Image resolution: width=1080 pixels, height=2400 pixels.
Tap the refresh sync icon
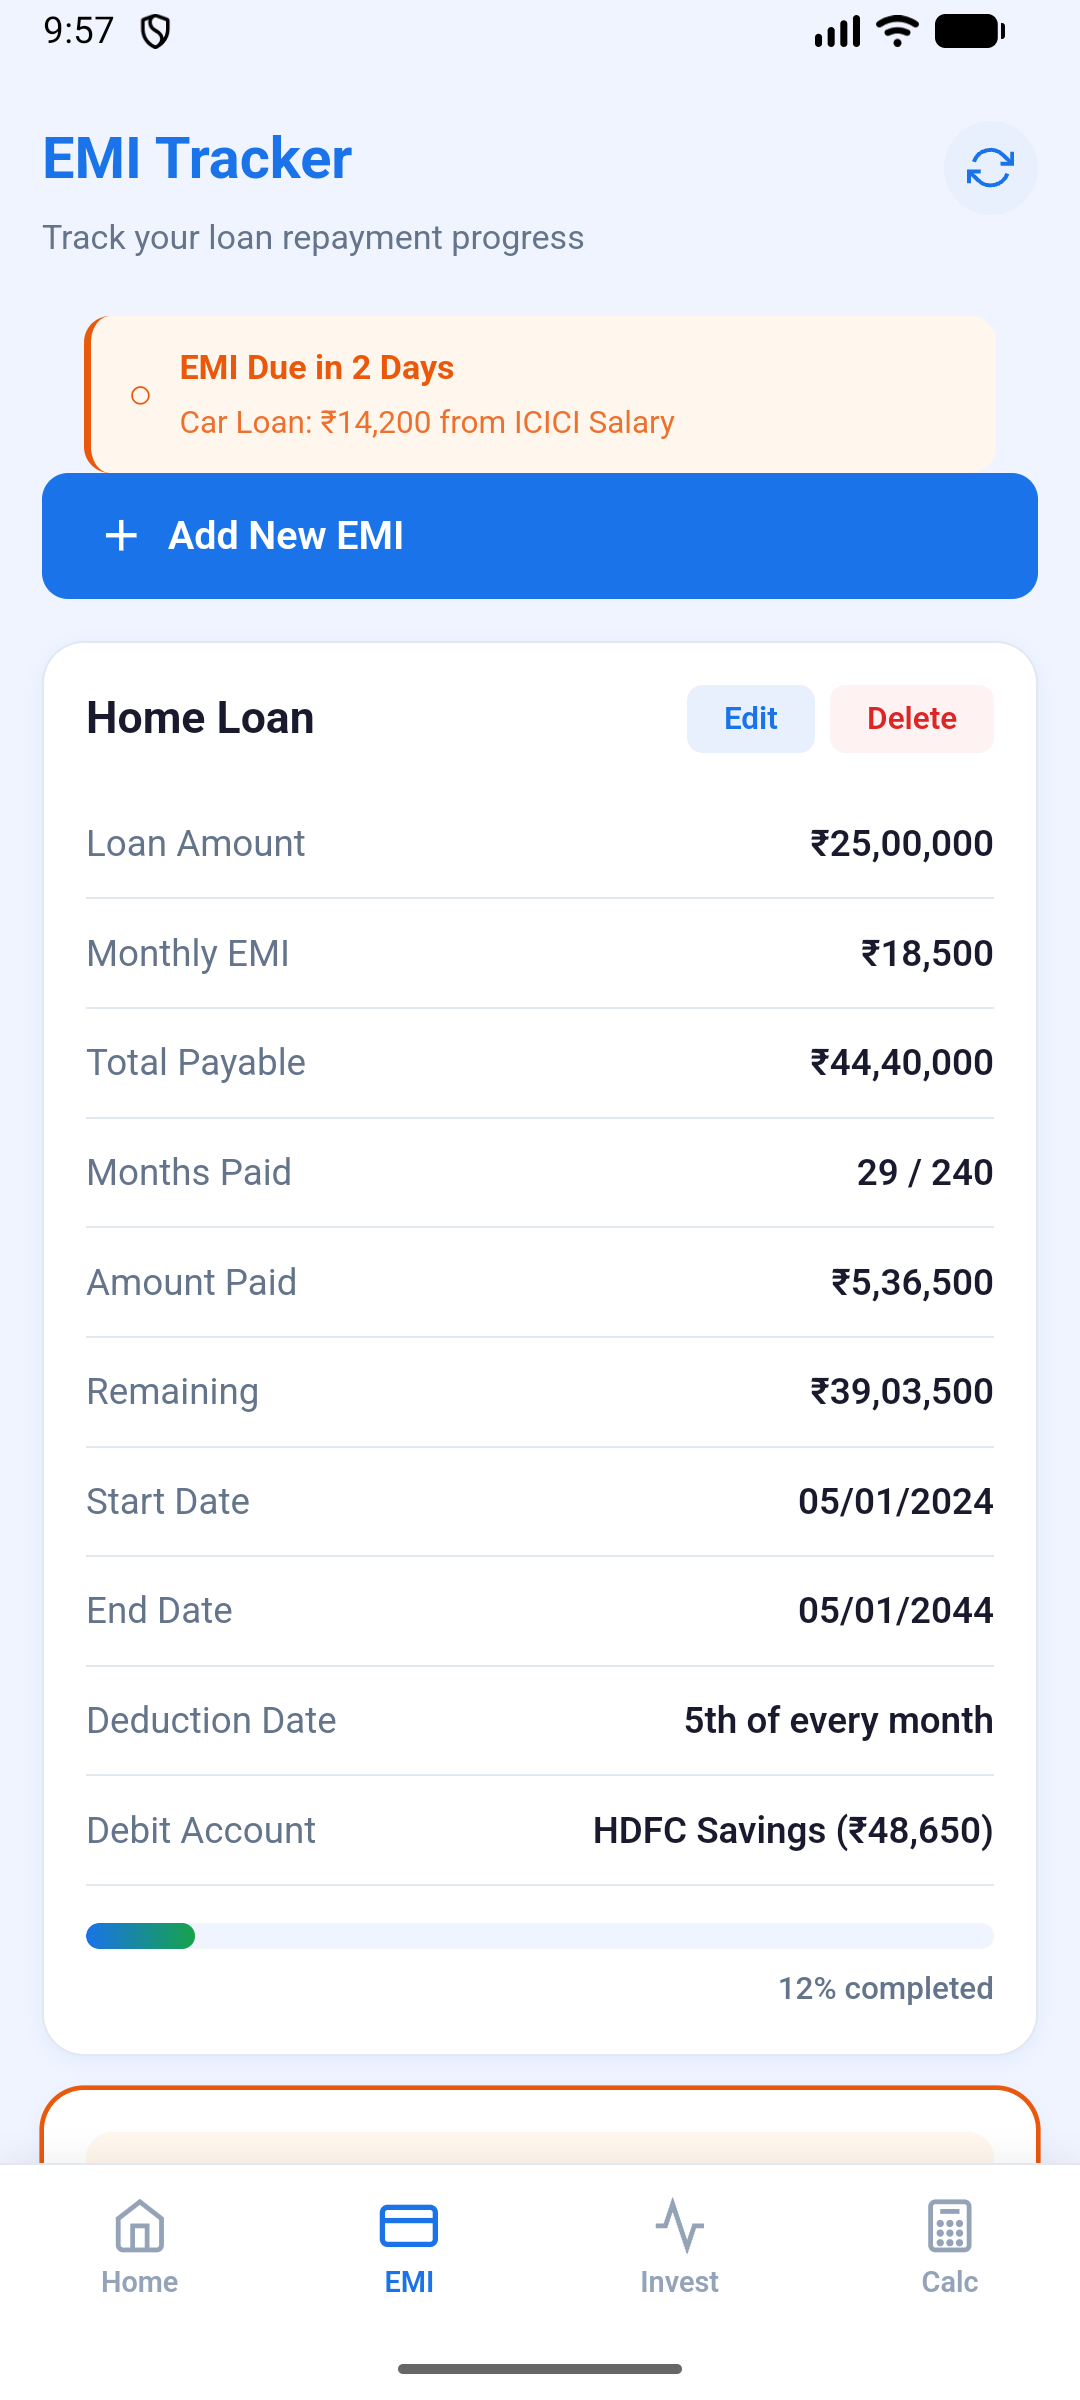(x=990, y=168)
